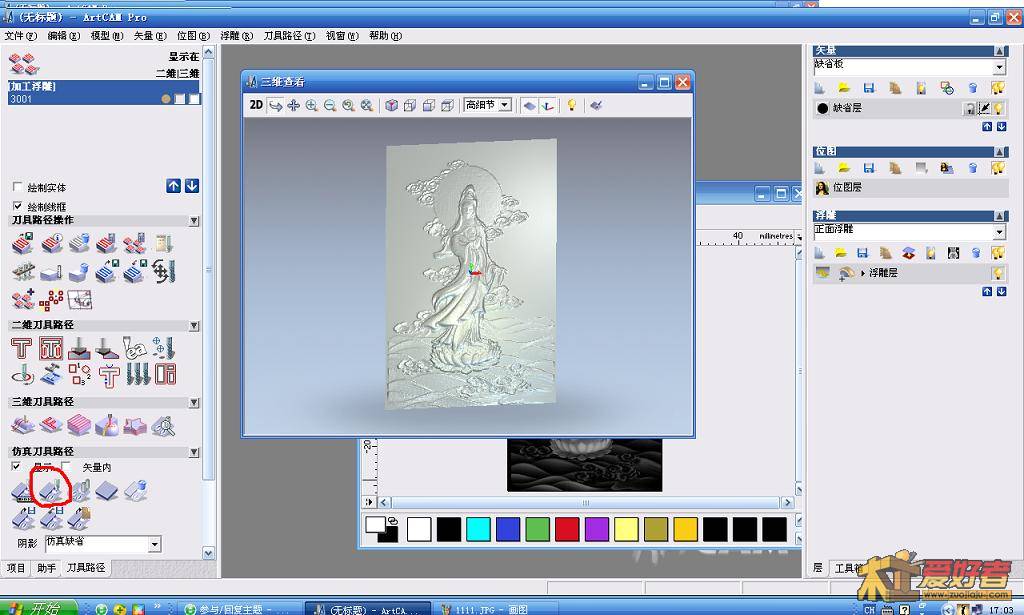The image size is (1024, 615).
Task: Select the machine relief 3D toolpath icon
Action: pos(23,426)
